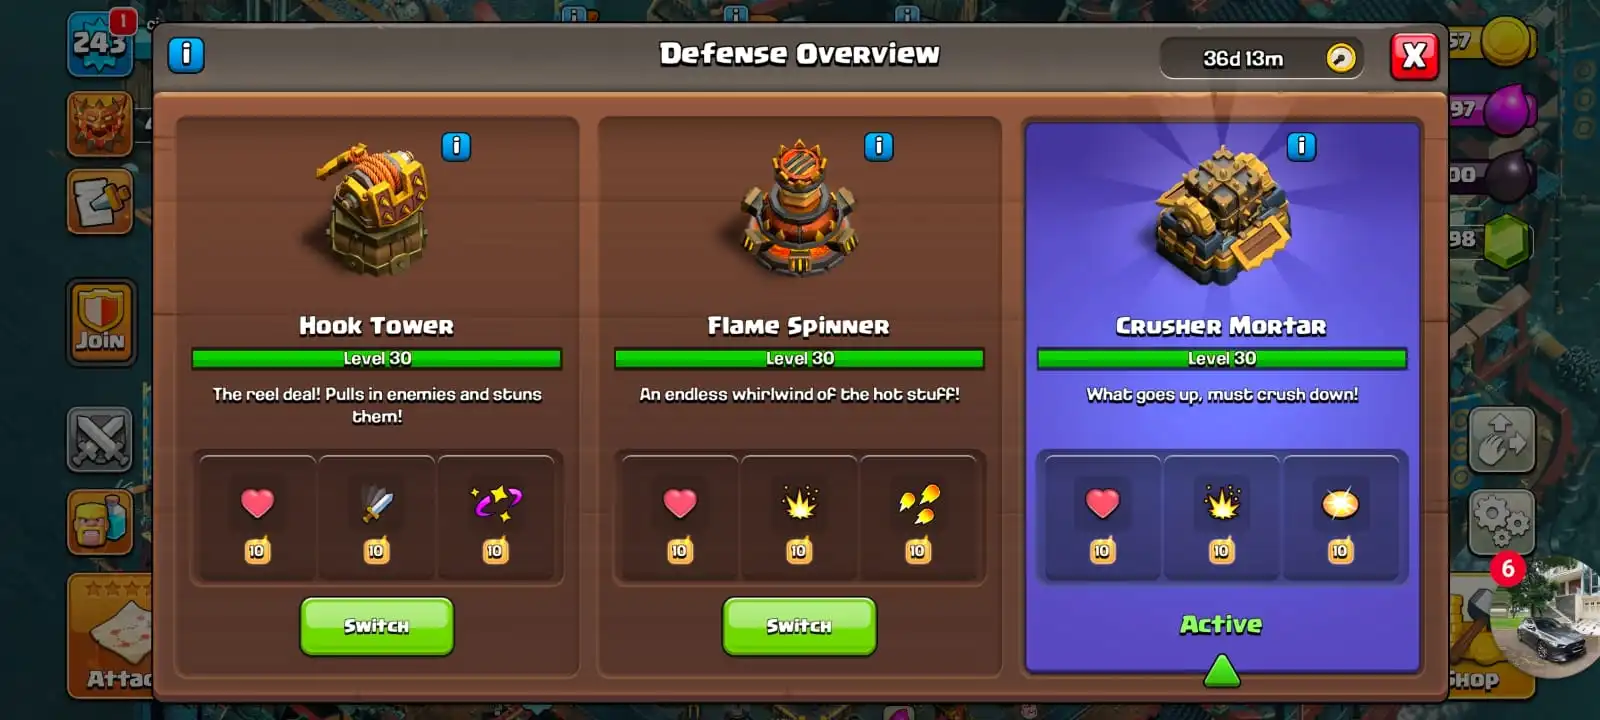Select Hook Tower stun swirl stat
This screenshot has height=720, width=1600.
[495, 518]
